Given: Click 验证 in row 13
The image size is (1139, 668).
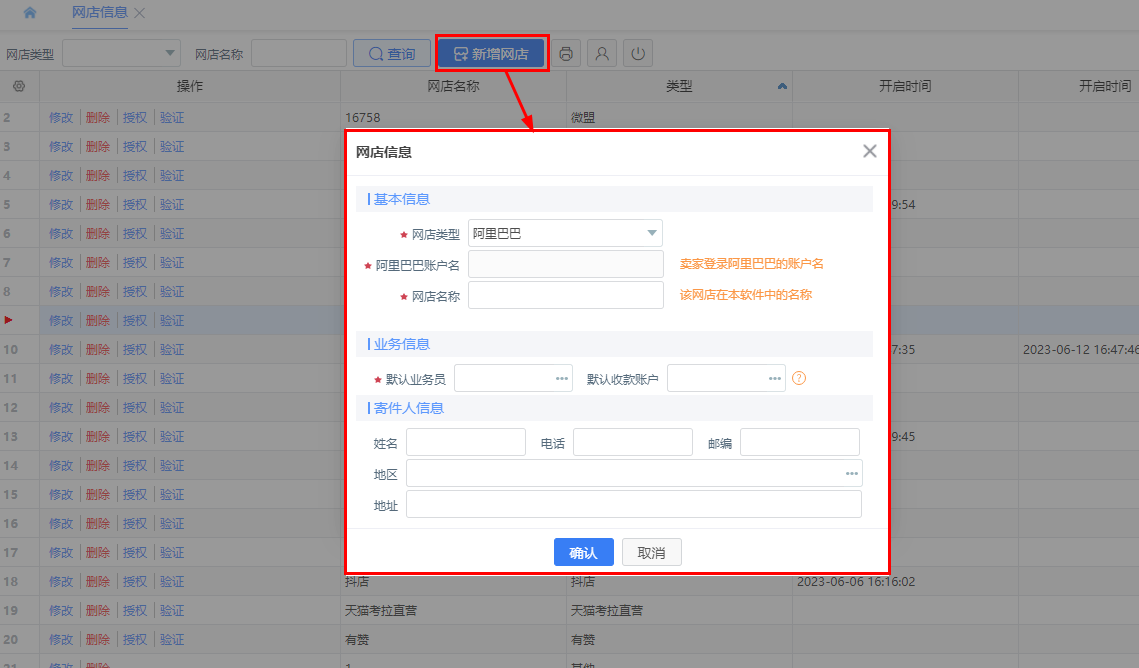Looking at the screenshot, I should click(x=172, y=436).
